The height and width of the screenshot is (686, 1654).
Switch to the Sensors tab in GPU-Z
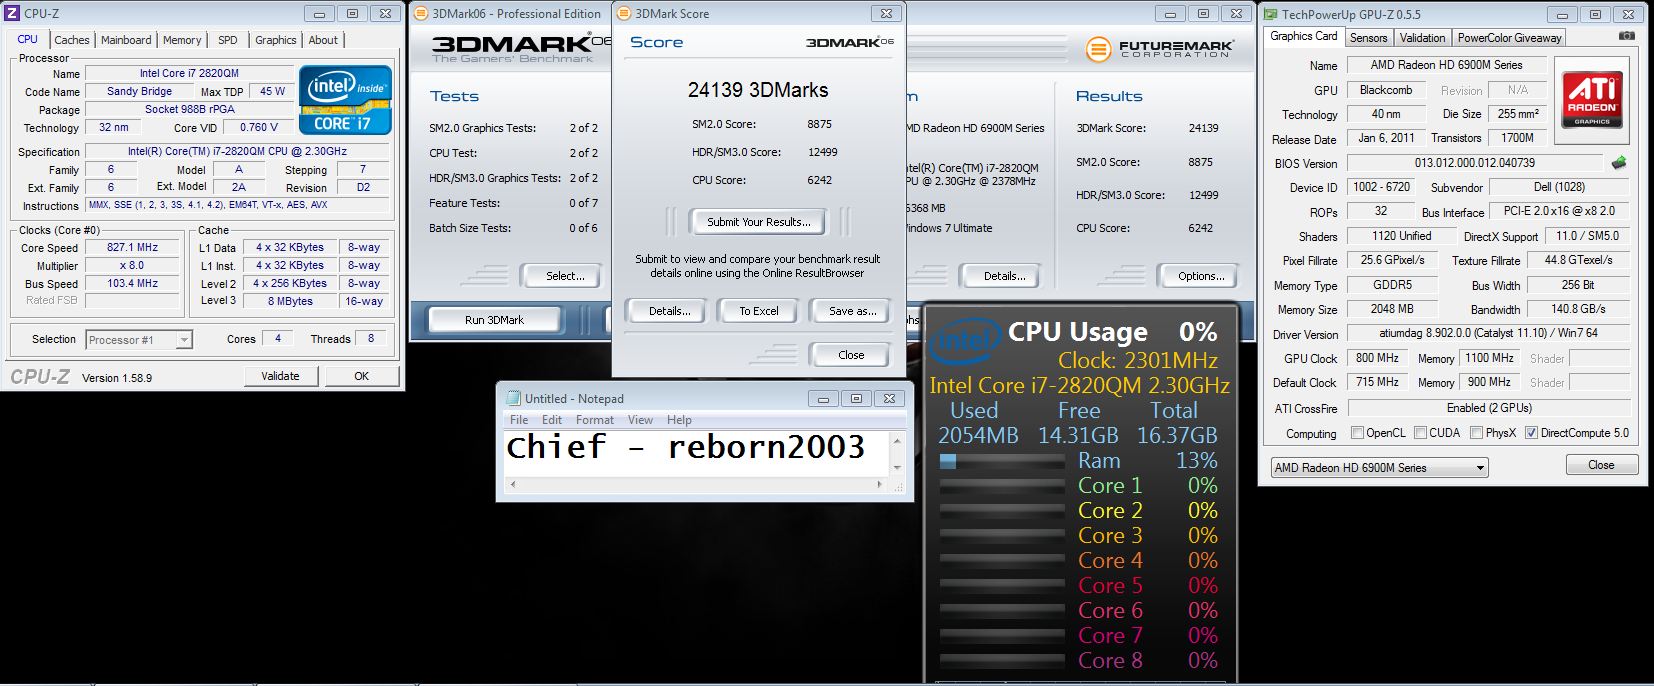(x=1368, y=38)
